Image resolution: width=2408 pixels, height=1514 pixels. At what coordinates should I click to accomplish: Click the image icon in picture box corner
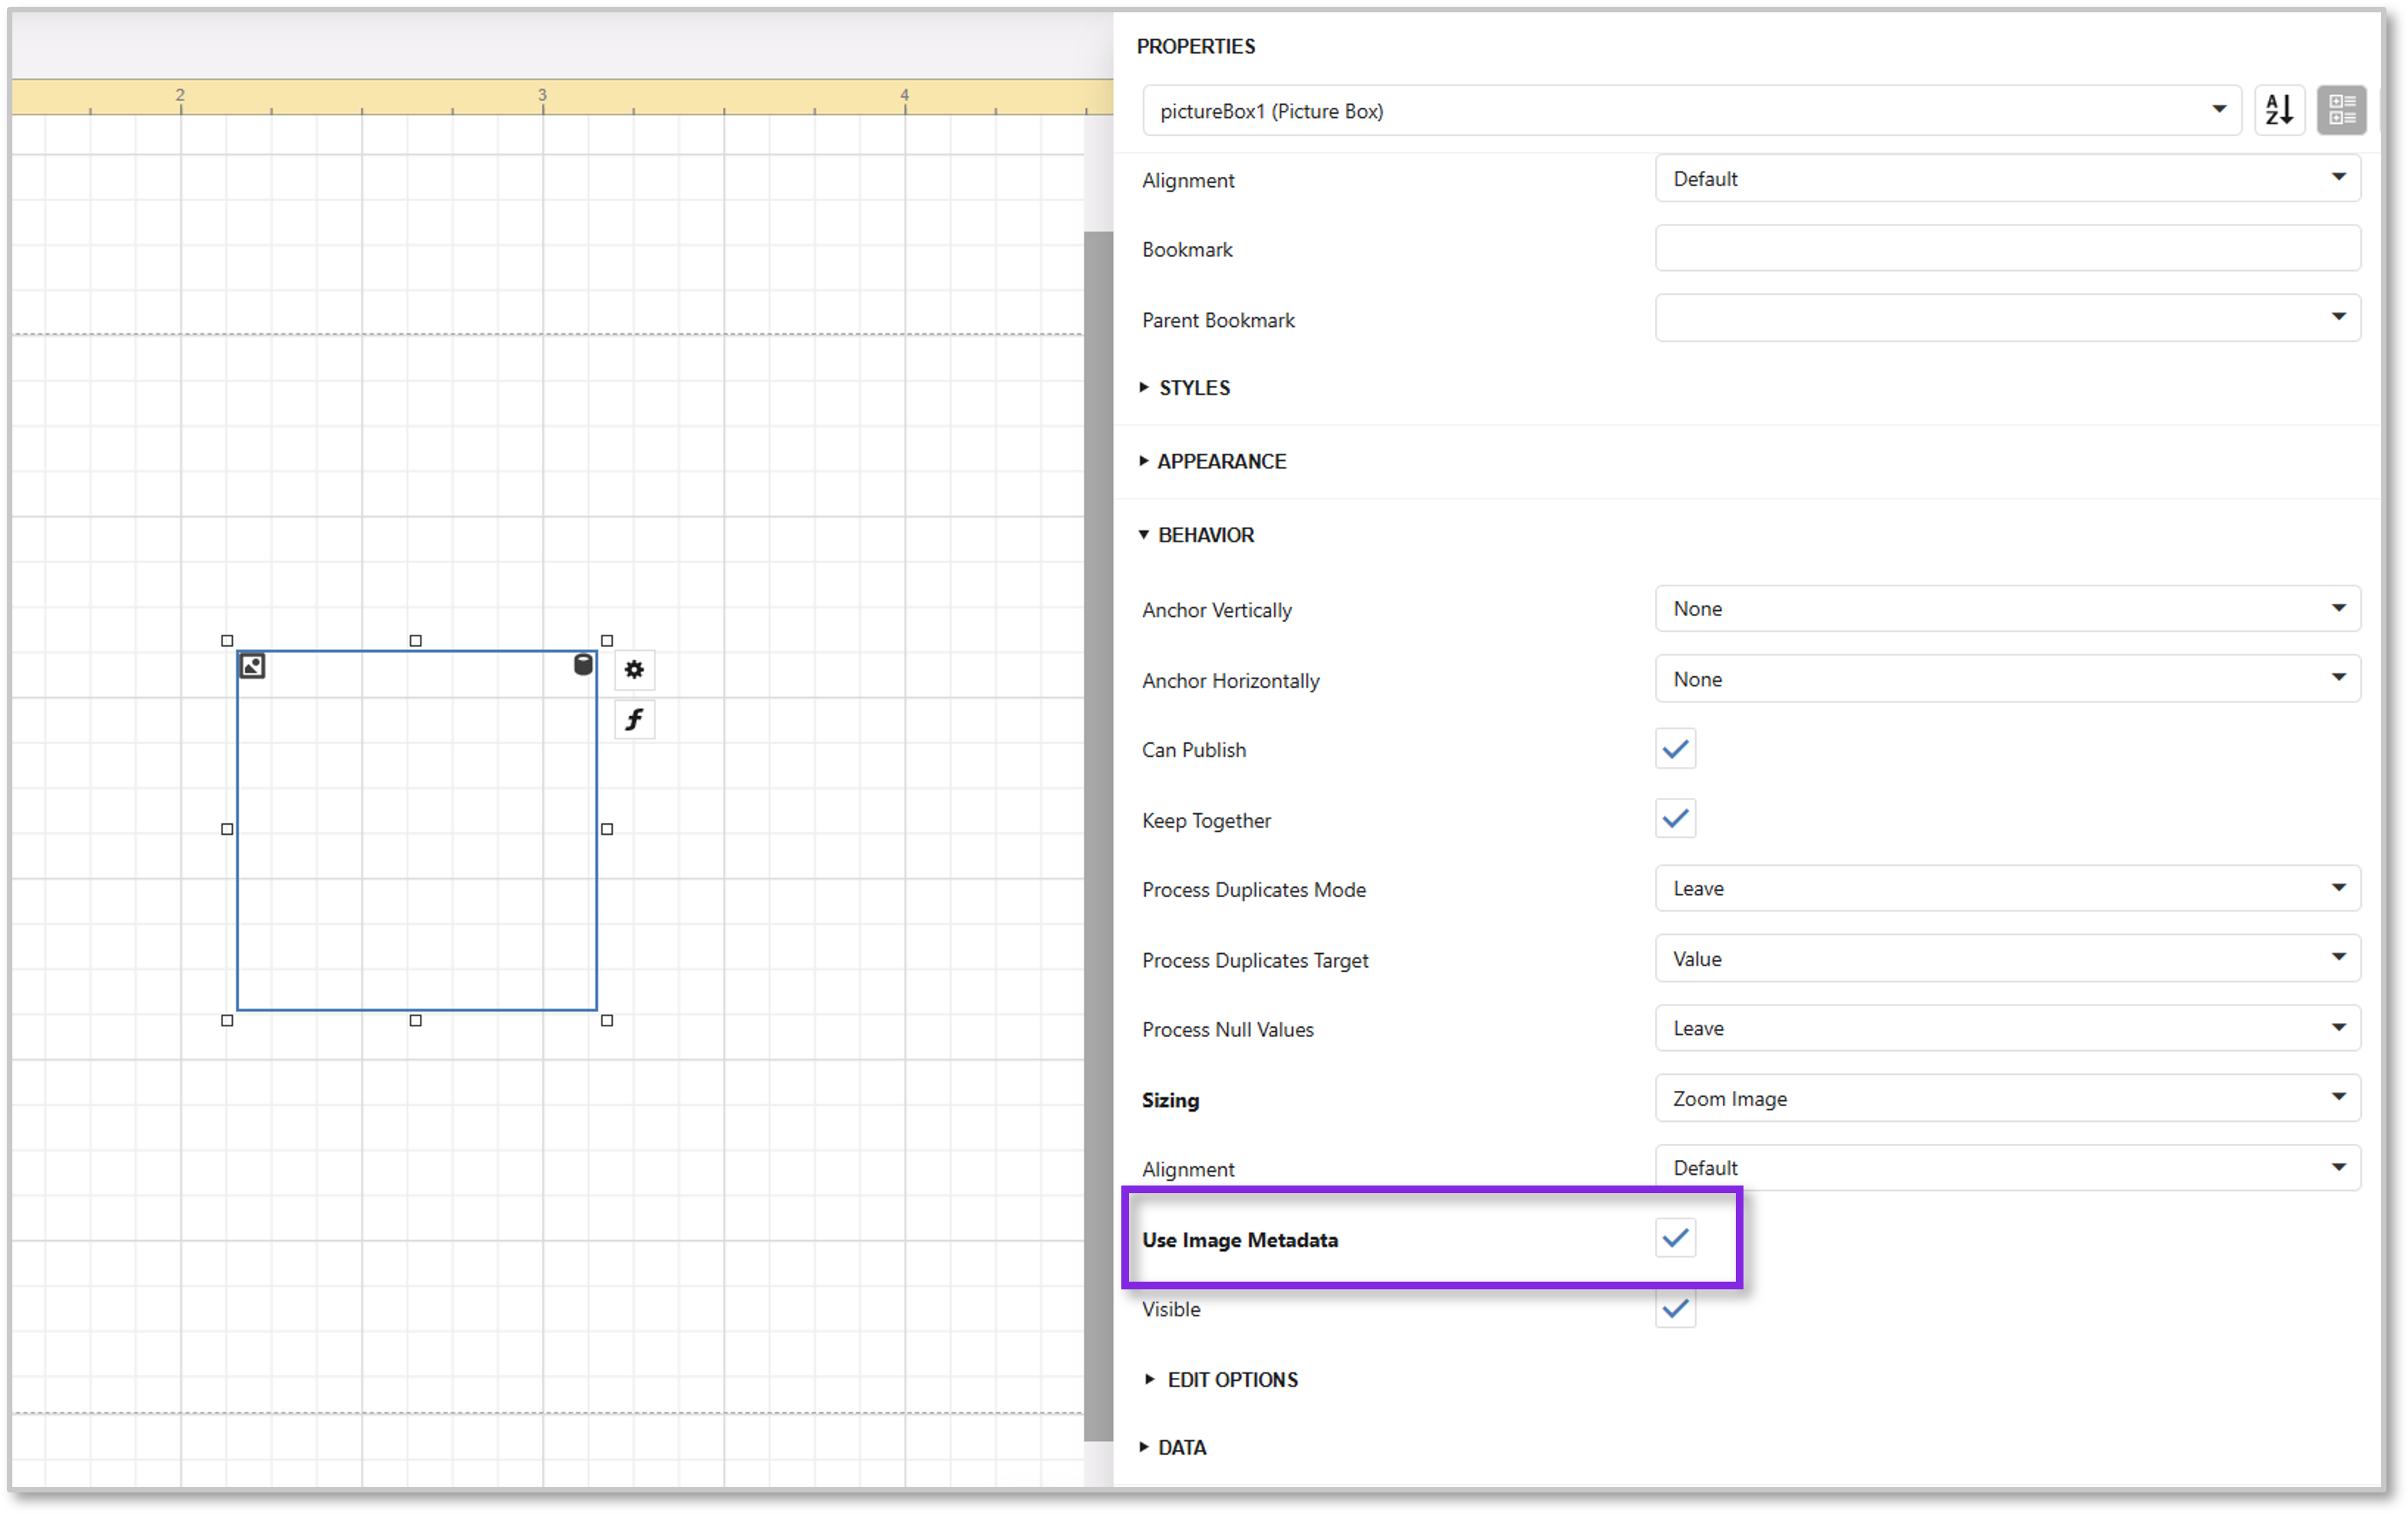click(253, 666)
